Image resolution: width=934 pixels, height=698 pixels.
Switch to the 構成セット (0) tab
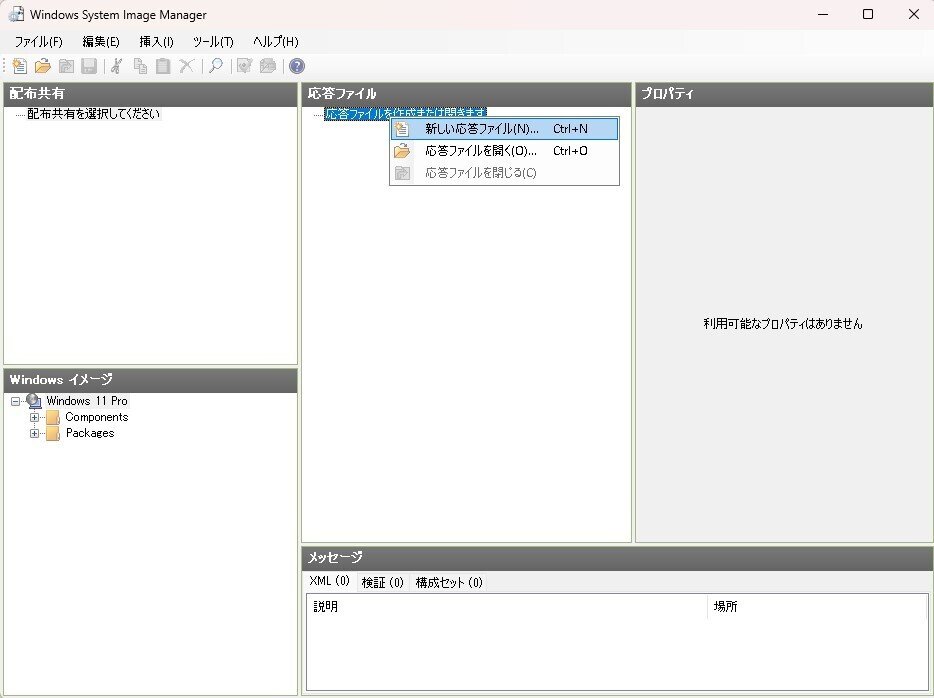[x=449, y=581]
